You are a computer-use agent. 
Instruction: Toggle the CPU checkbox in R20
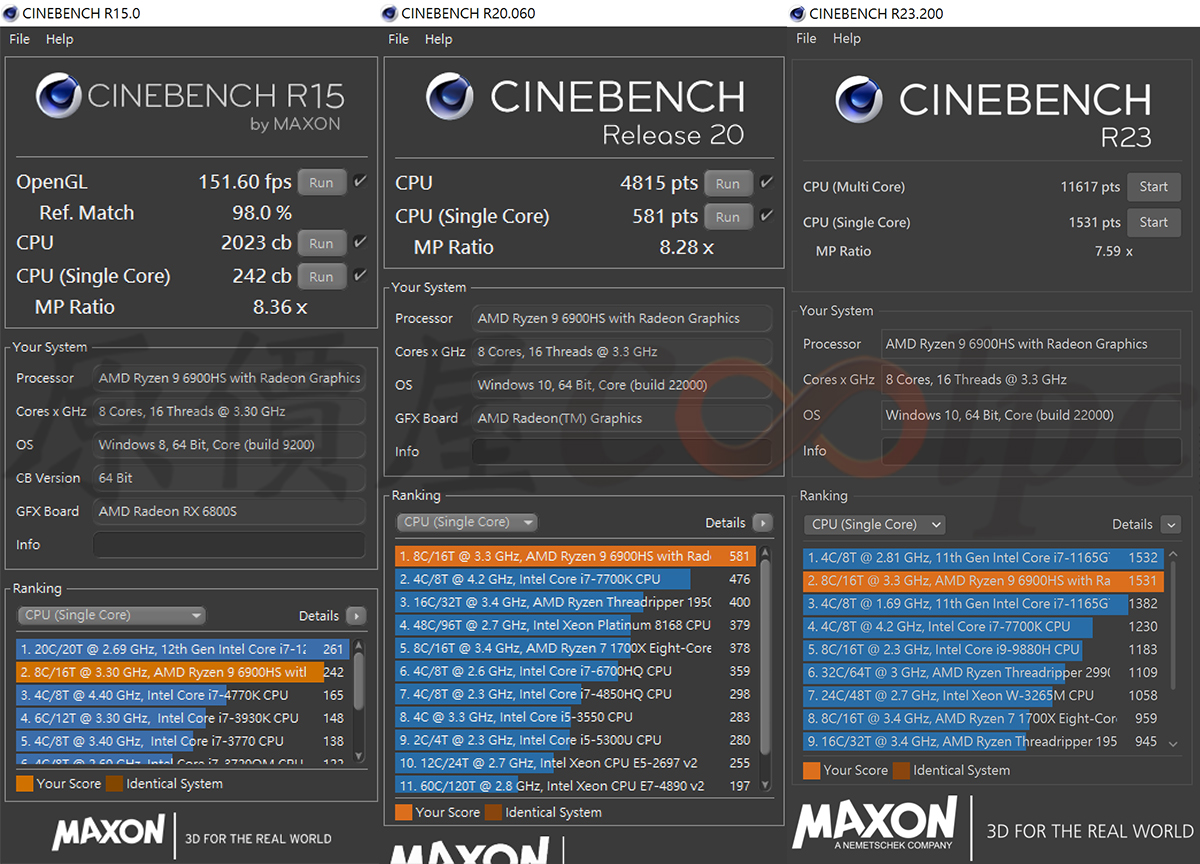click(766, 183)
